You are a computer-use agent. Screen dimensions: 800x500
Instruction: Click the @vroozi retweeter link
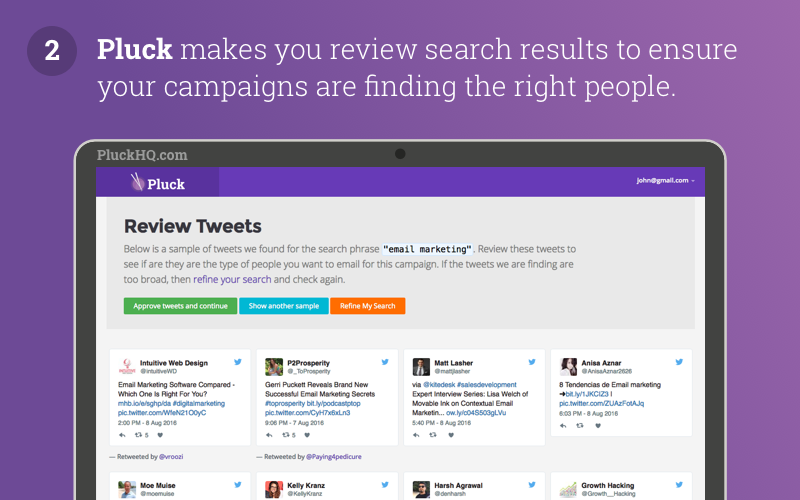pyautogui.click(x=171, y=457)
